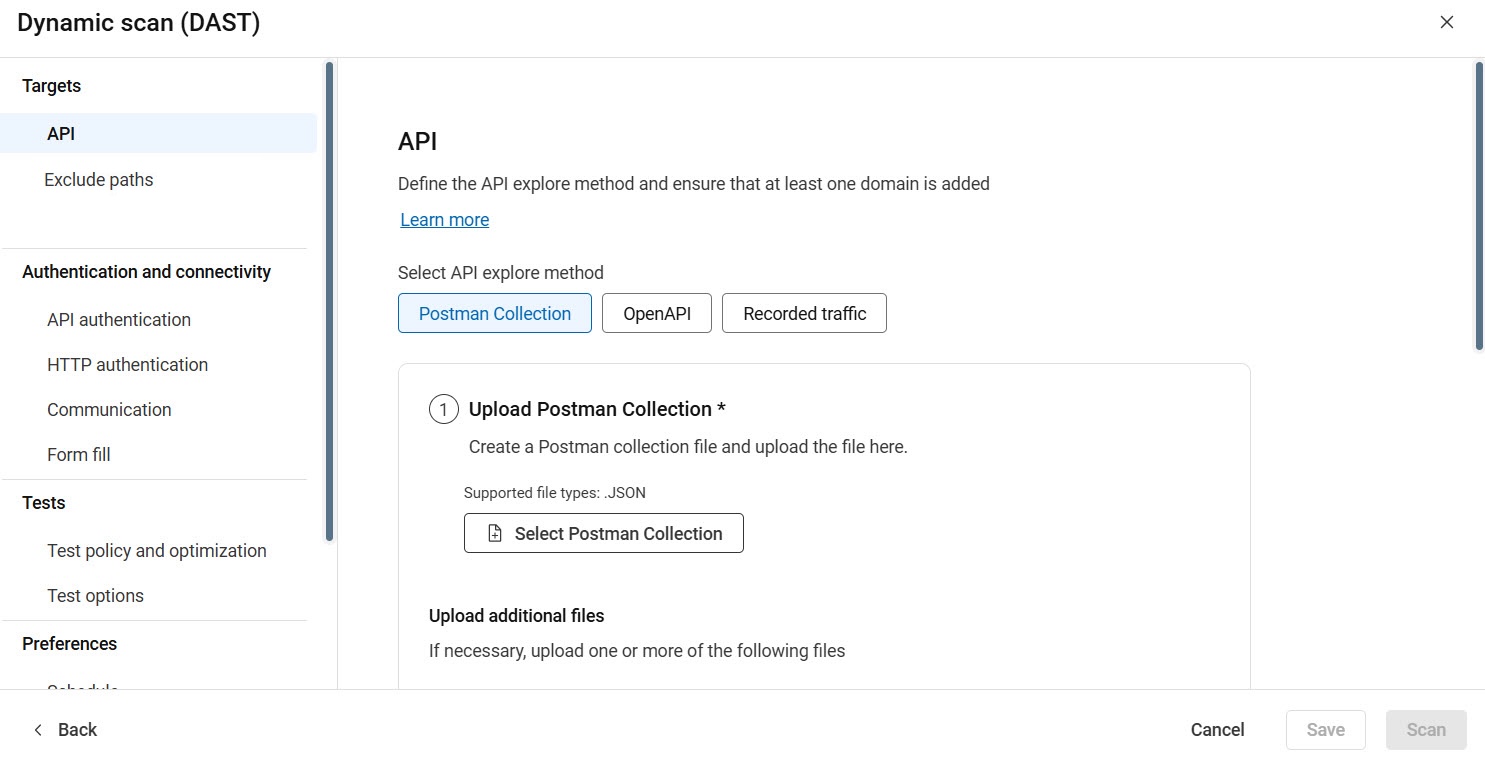Click the step 1 circle indicator
Viewport: 1485px width, 764px height.
pyautogui.click(x=443, y=408)
